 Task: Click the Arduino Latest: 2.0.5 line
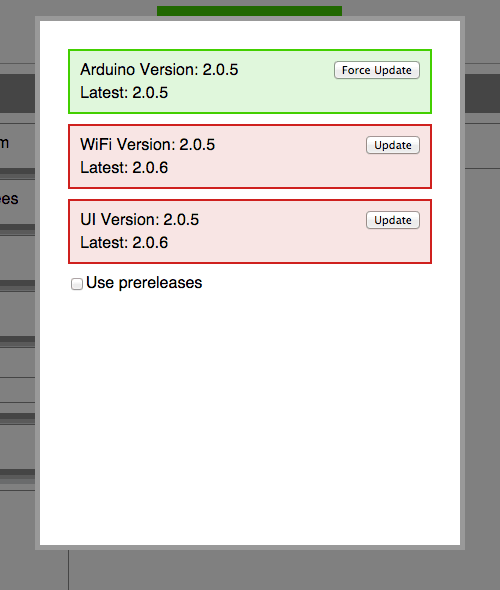[124, 93]
